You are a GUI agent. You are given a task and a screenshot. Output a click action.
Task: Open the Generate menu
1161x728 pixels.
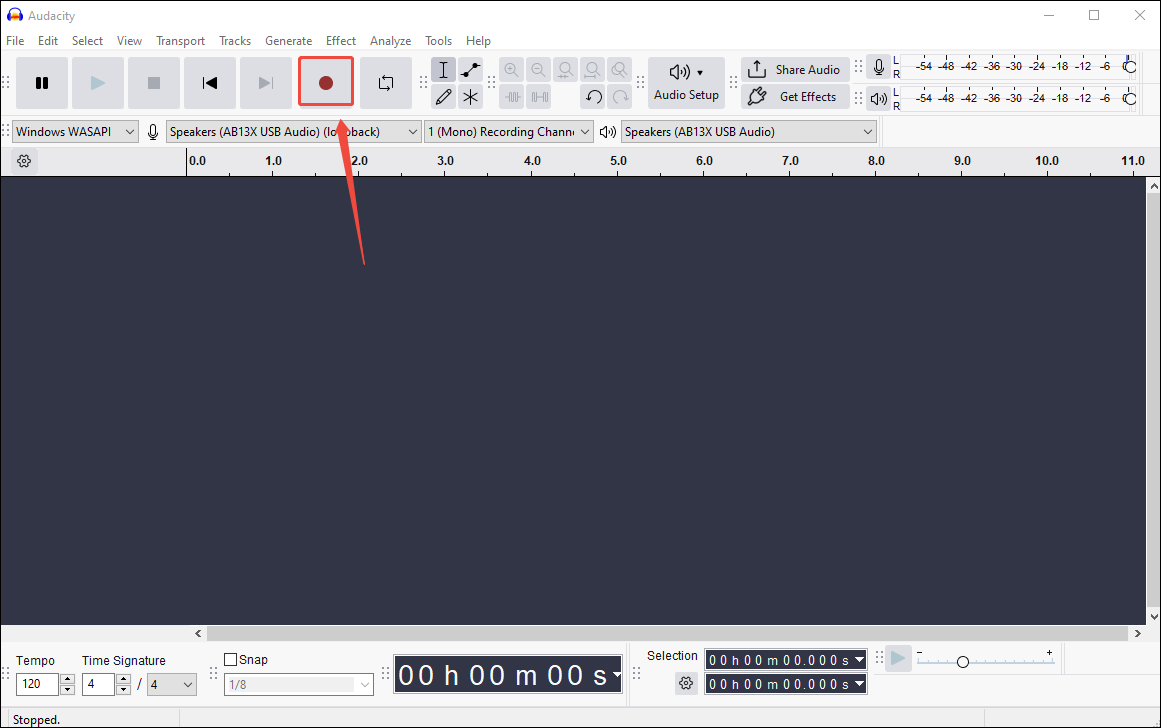click(x=289, y=41)
